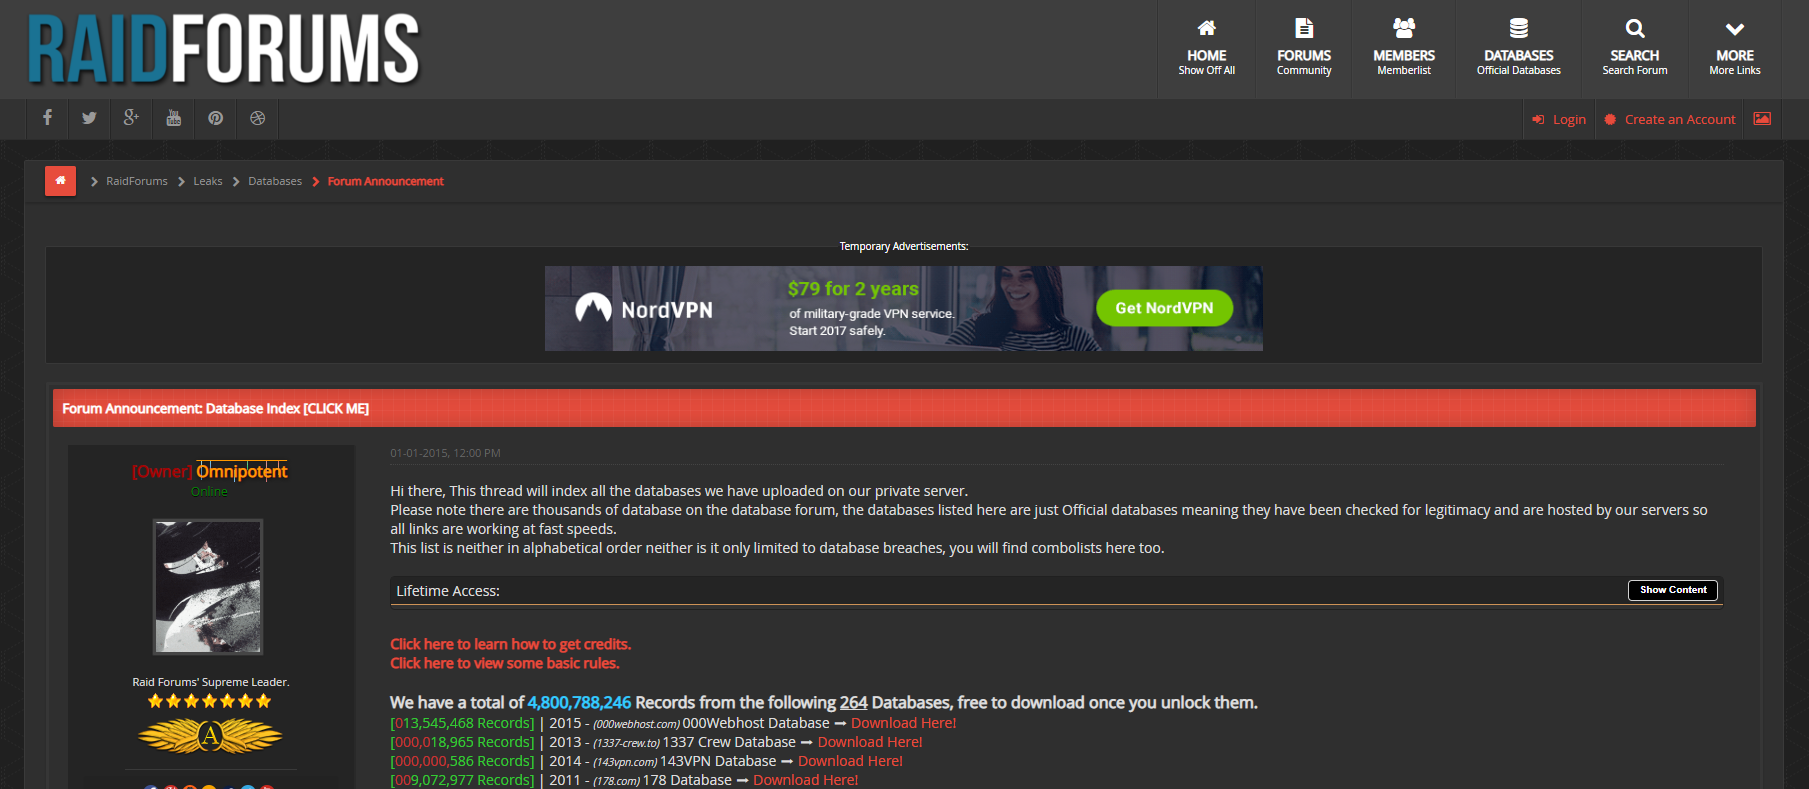Open the Omnipotent user profile name
1809x789 pixels.
[x=242, y=471]
